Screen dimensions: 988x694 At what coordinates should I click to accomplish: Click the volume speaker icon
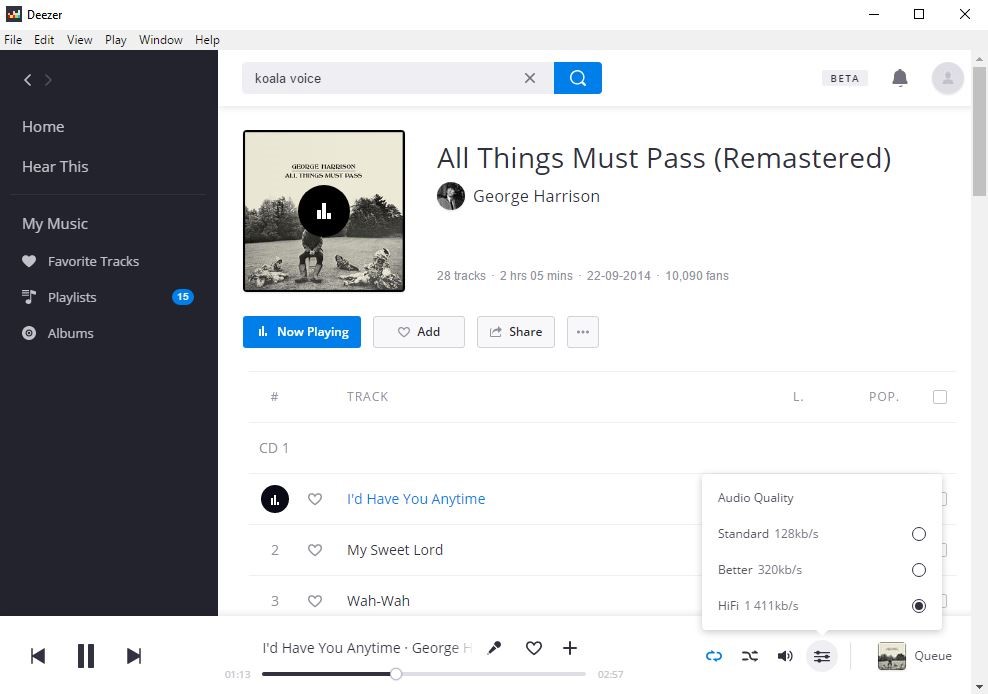coord(785,656)
